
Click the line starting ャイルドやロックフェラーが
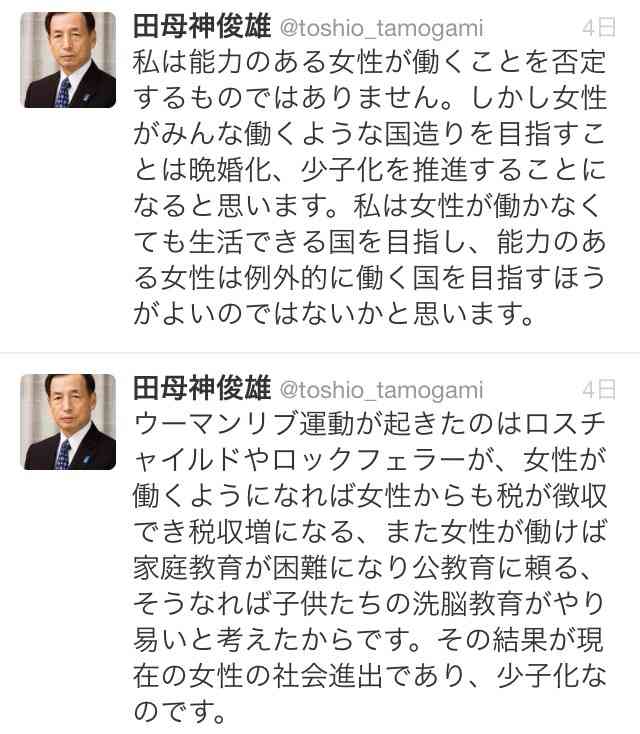pyautogui.click(x=370, y=460)
